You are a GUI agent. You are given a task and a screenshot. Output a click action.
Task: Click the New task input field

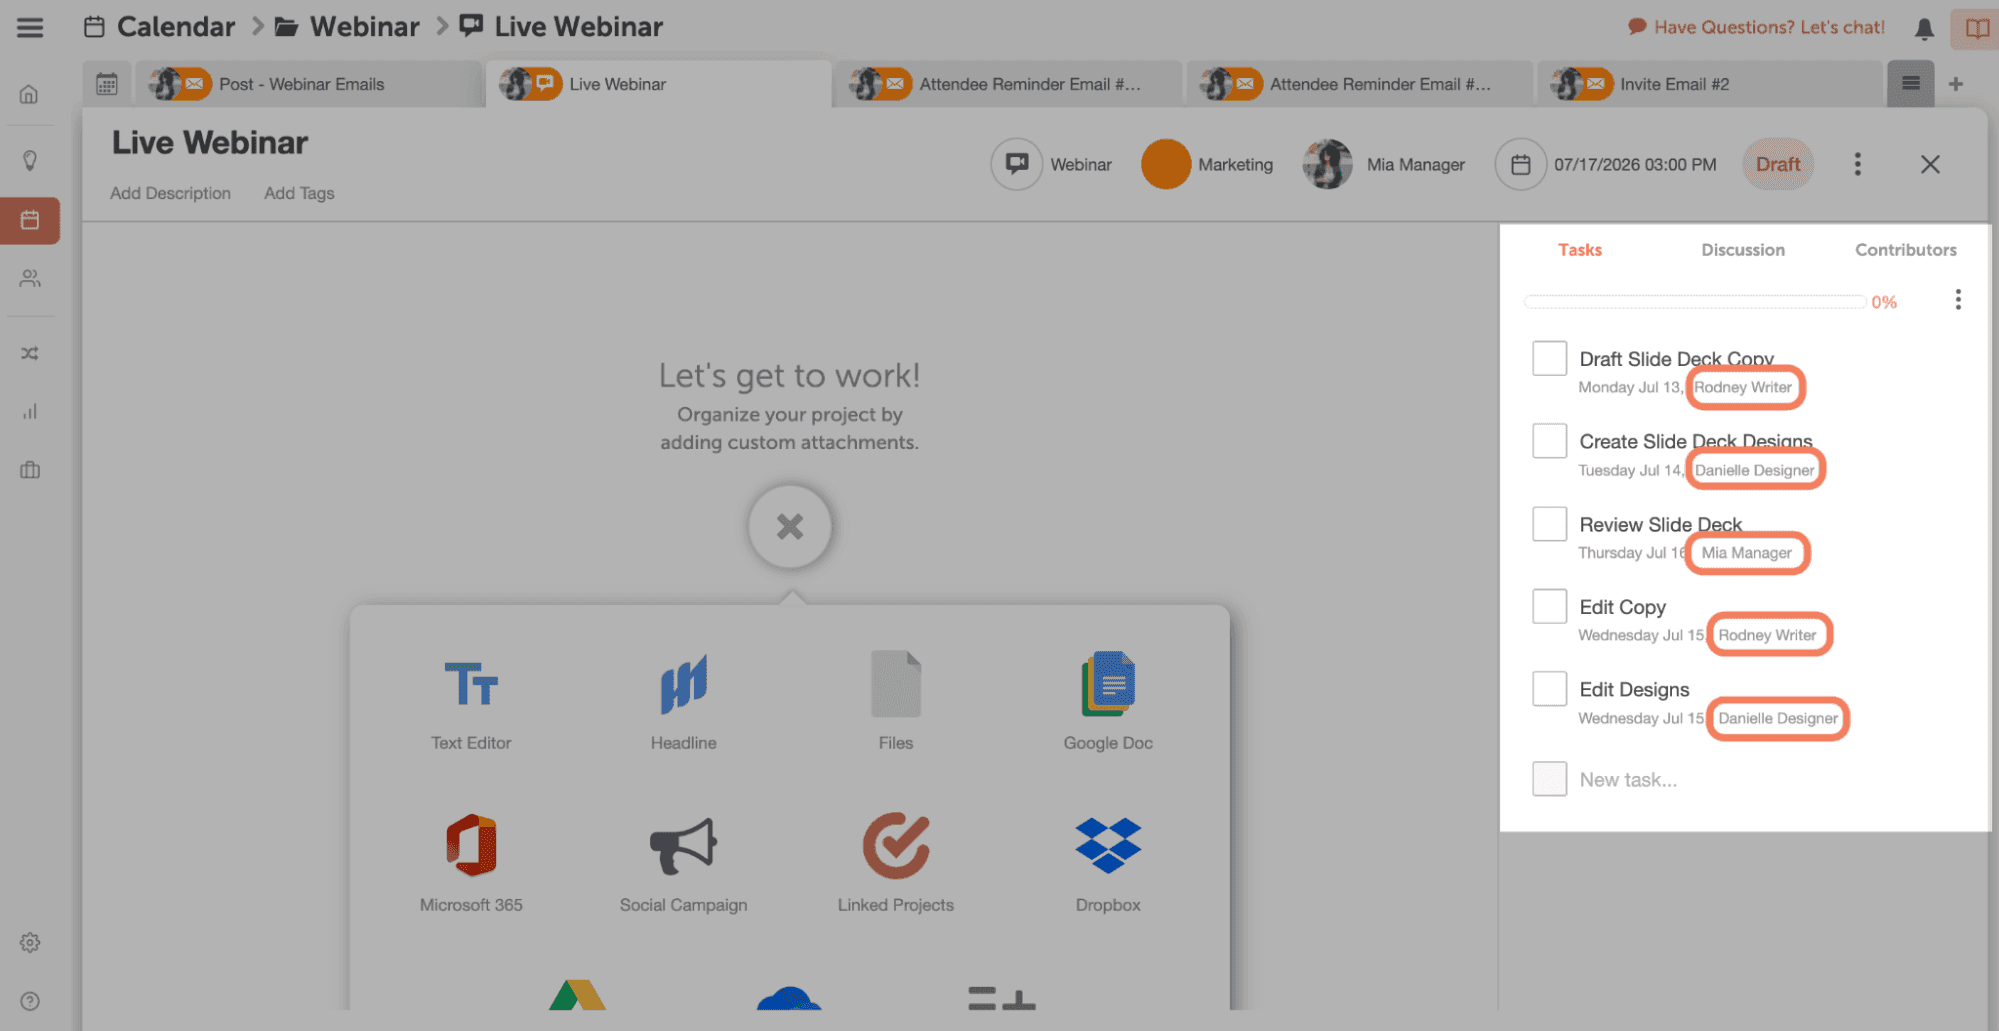click(x=1628, y=779)
